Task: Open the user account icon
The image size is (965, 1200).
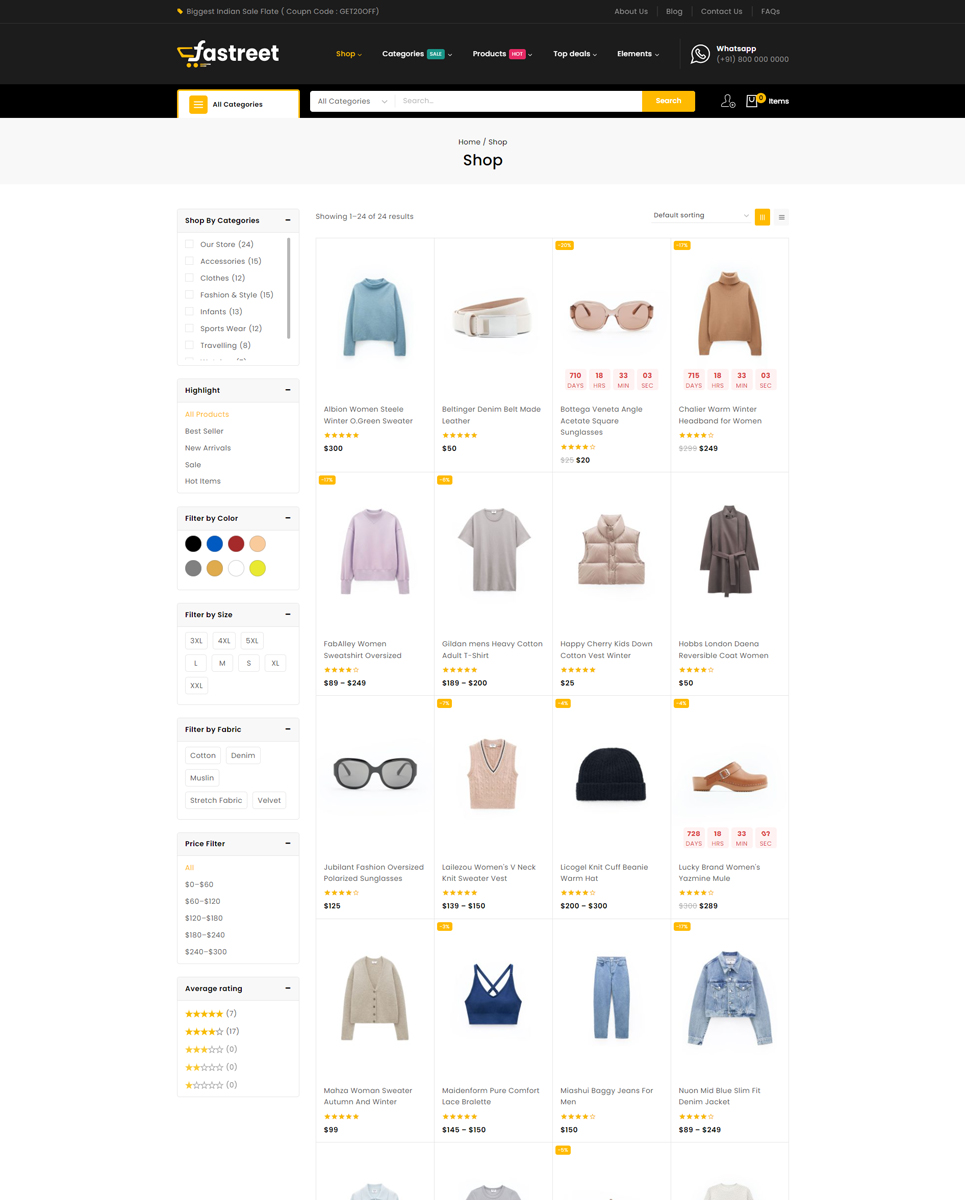Action: click(728, 101)
